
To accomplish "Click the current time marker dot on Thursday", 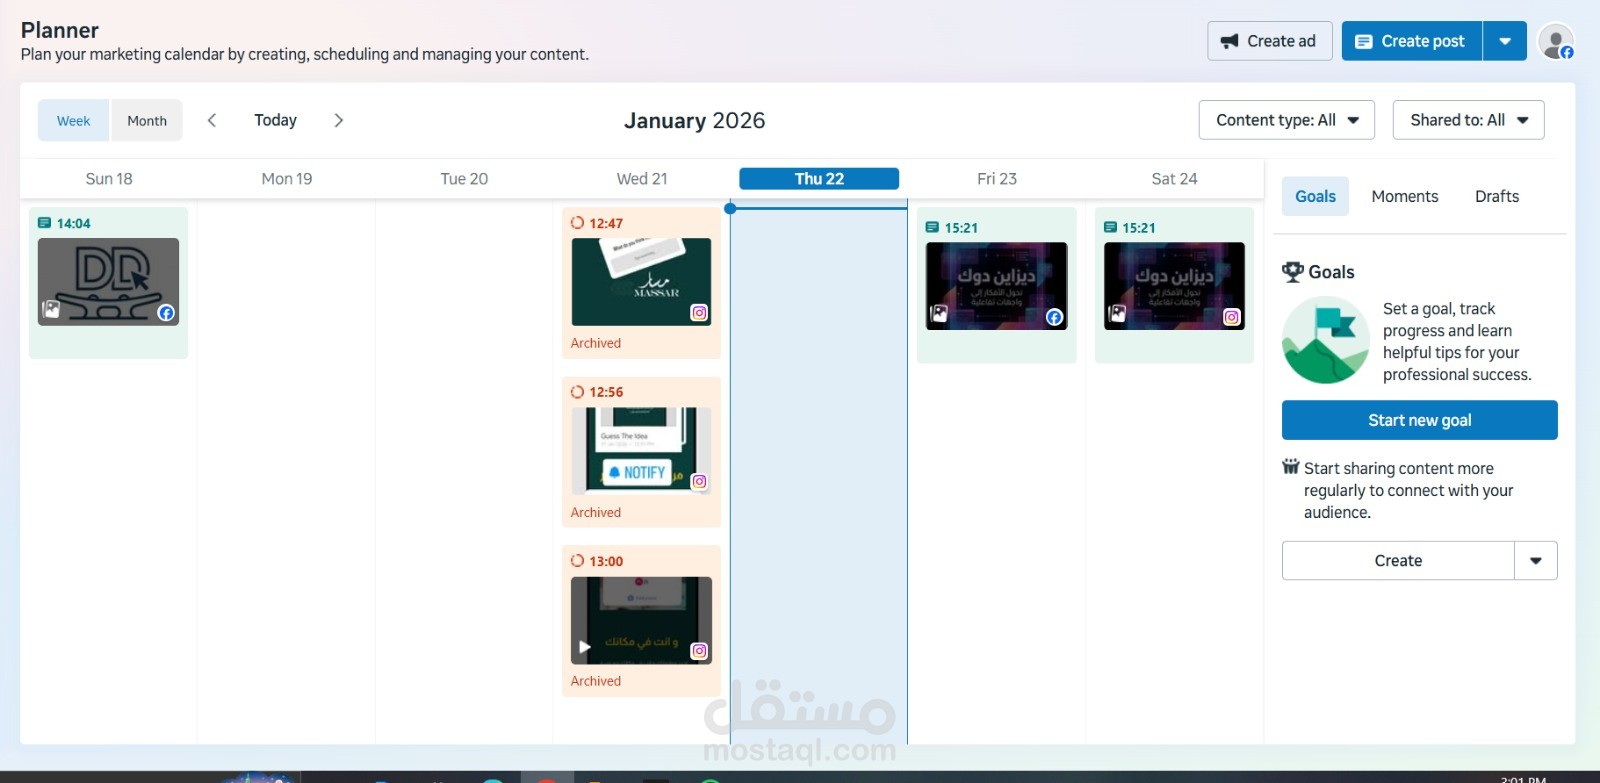I will (x=730, y=208).
